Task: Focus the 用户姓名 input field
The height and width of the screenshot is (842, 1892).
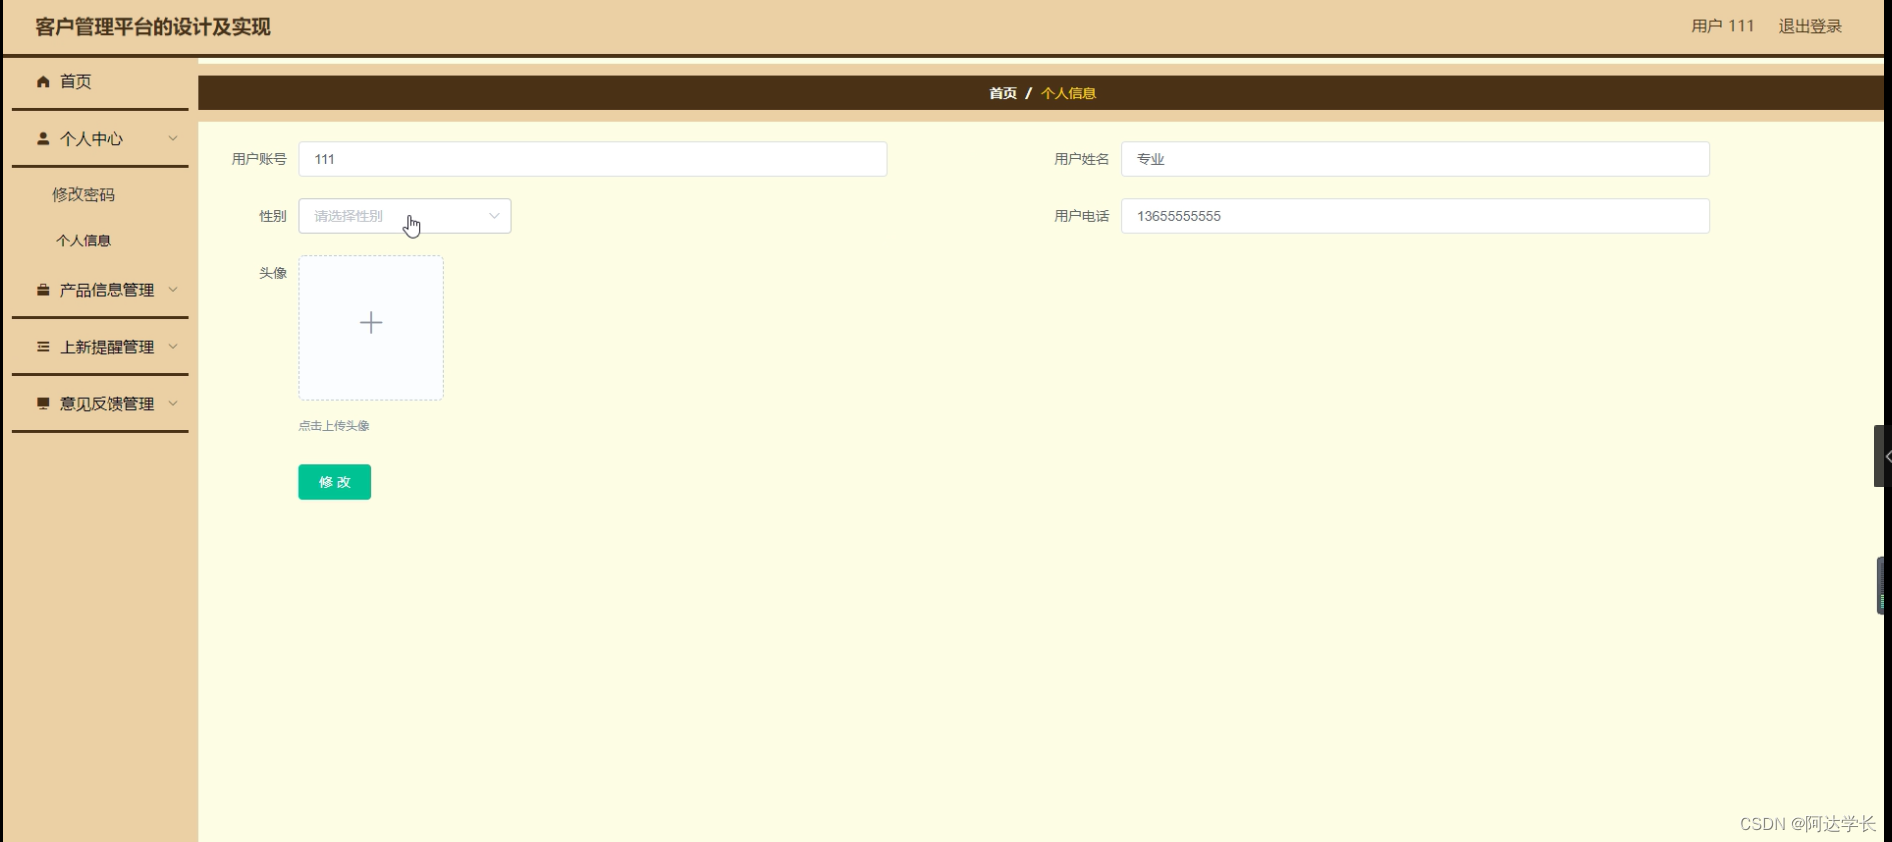Action: click(x=1415, y=159)
